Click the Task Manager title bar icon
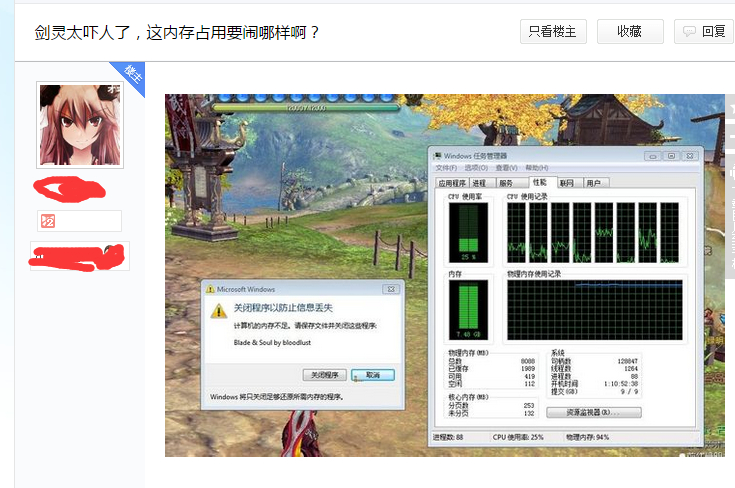This screenshot has height=488, width=735. (438, 156)
